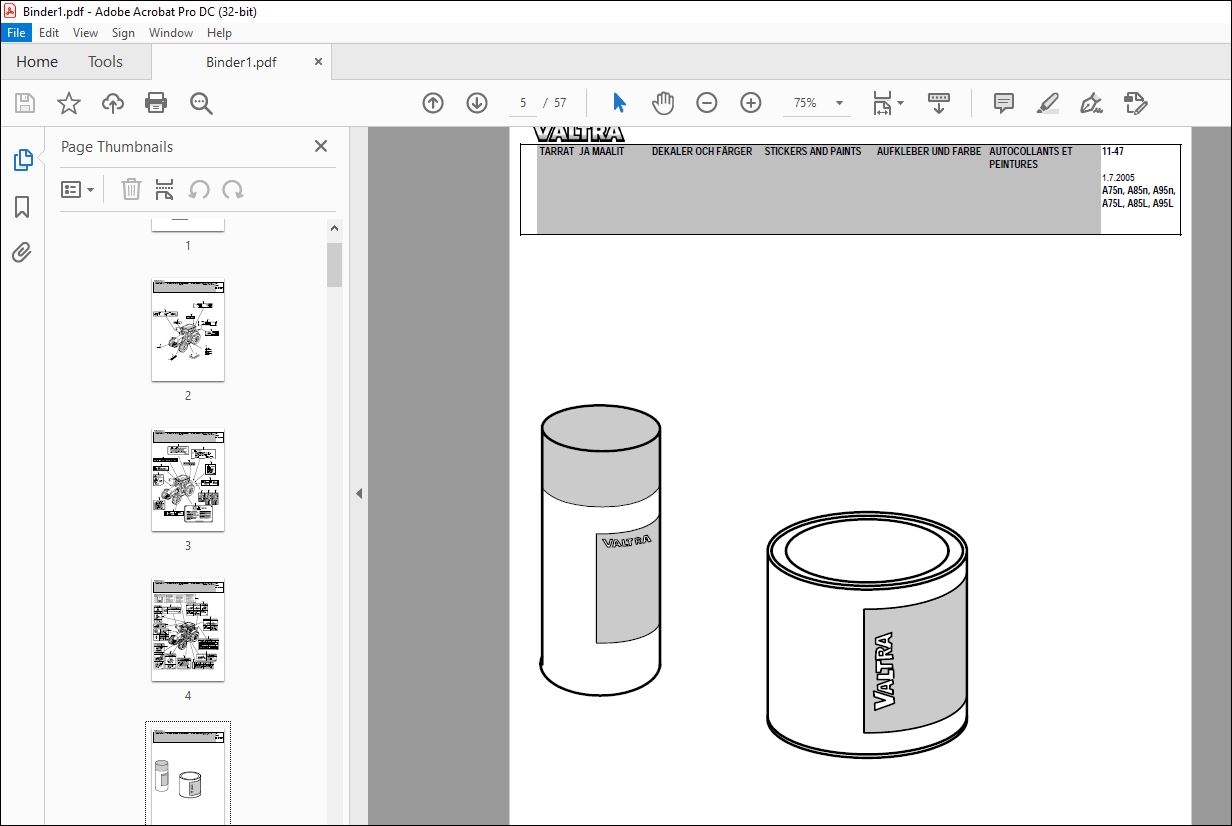This screenshot has height=826, width=1232.
Task: Click the thumbnails panel scrollbar handle
Action: (335, 264)
